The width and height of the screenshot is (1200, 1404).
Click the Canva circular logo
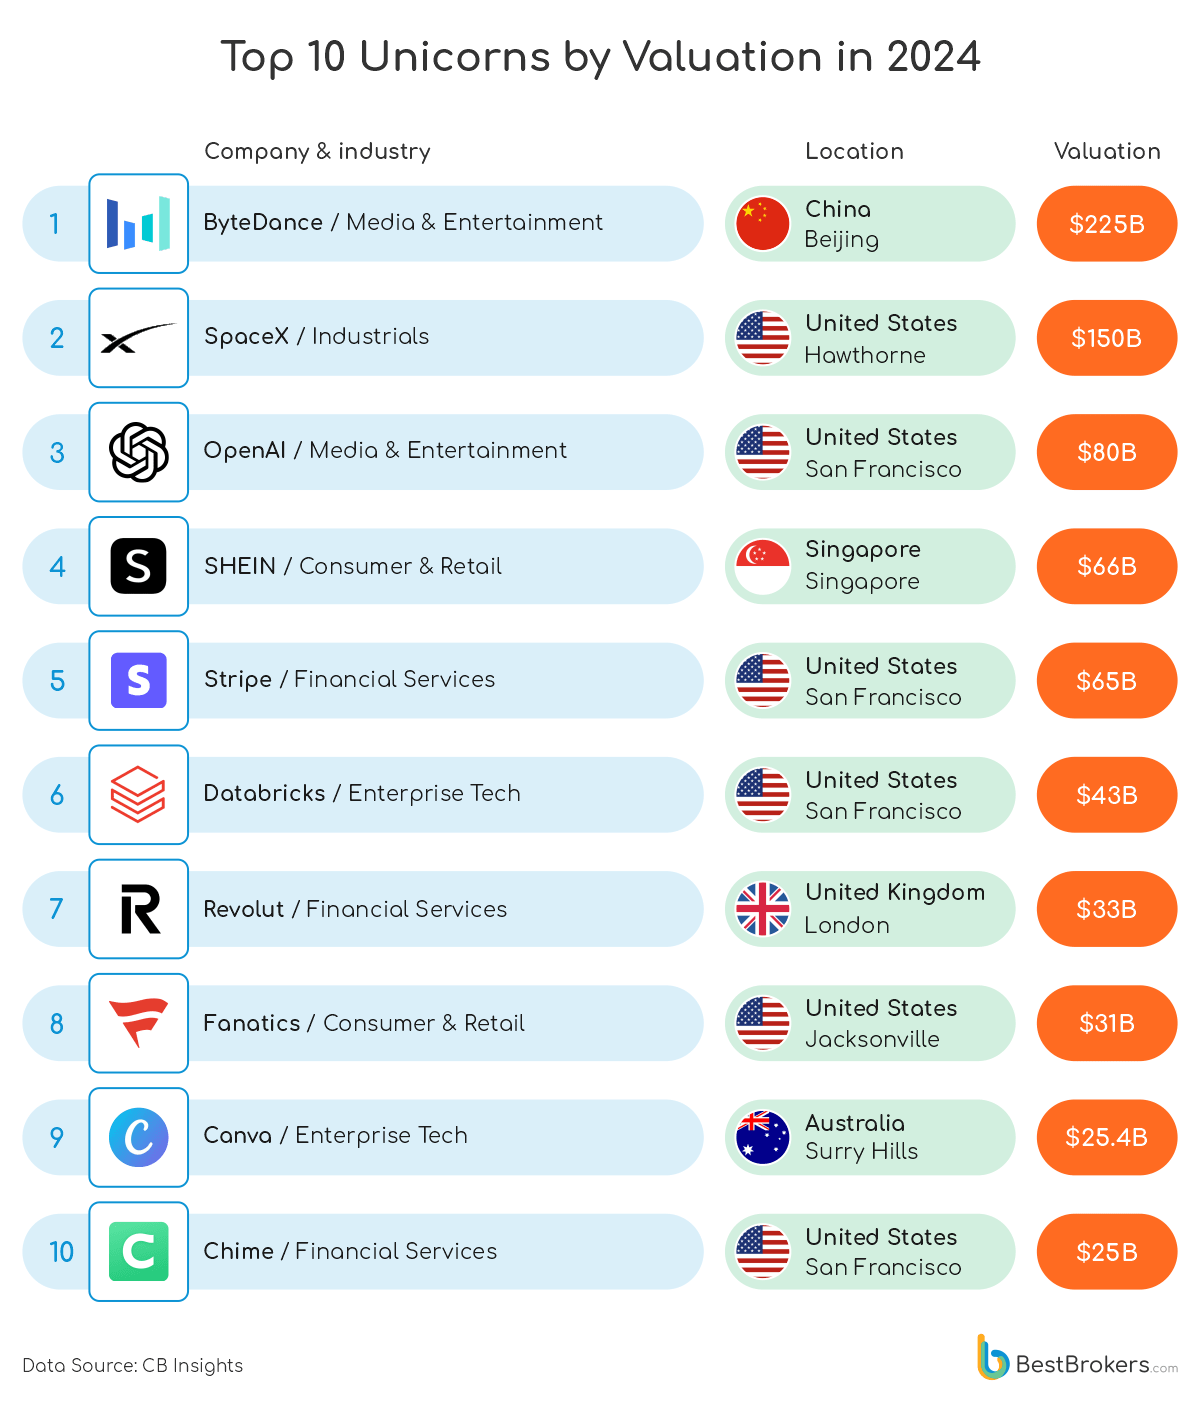138,1137
